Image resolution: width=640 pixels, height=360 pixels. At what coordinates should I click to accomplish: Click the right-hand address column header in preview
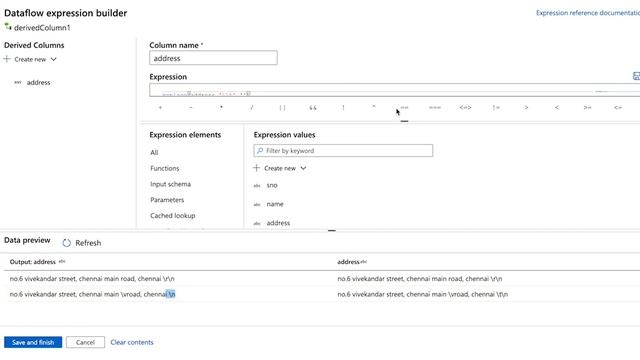348,262
